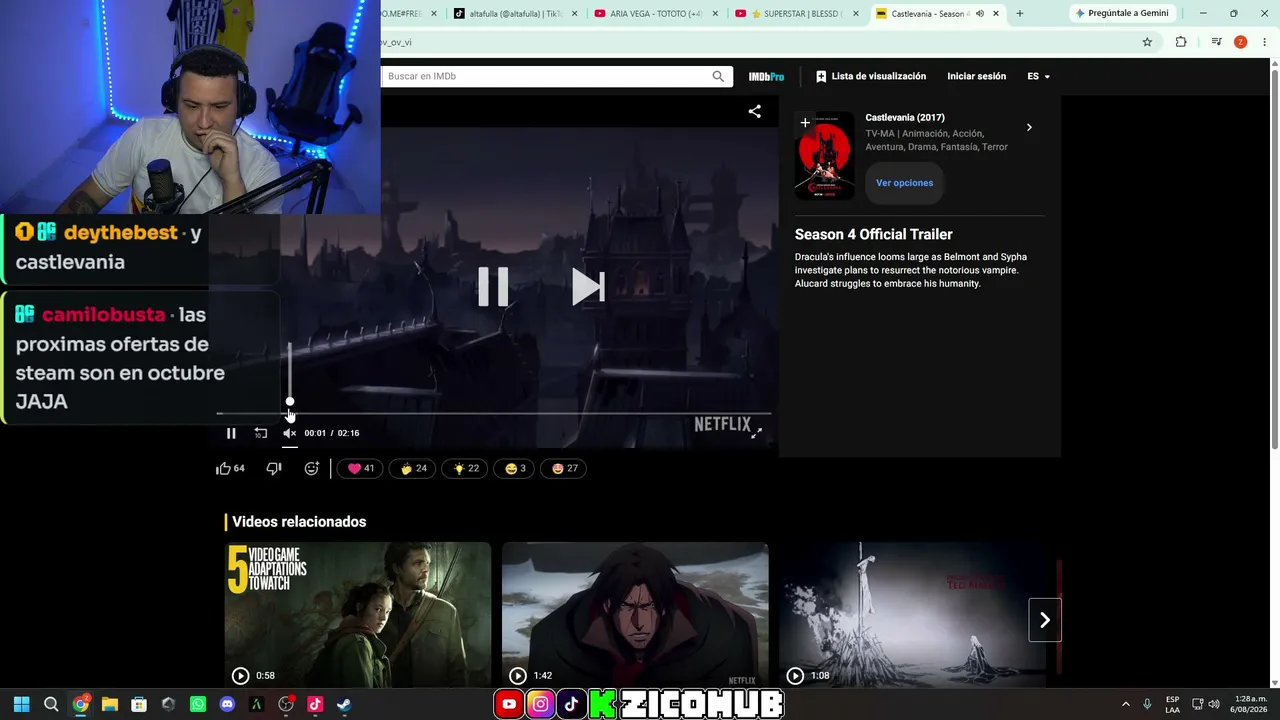
Task: Open the ES language dropdown
Action: point(1038,76)
